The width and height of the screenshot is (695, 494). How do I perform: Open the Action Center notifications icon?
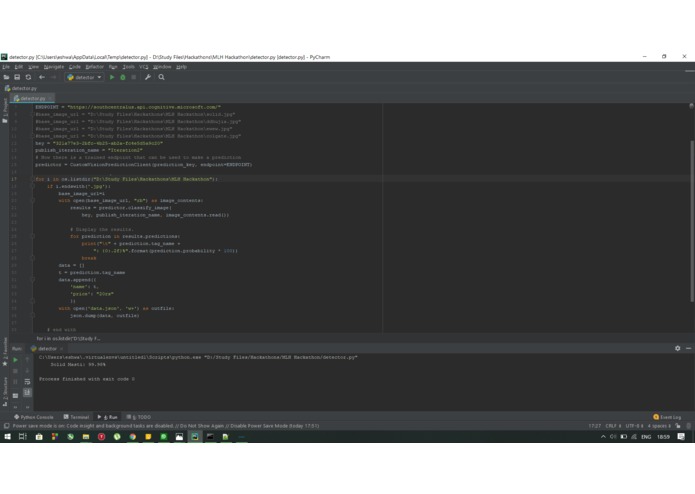[681, 437]
